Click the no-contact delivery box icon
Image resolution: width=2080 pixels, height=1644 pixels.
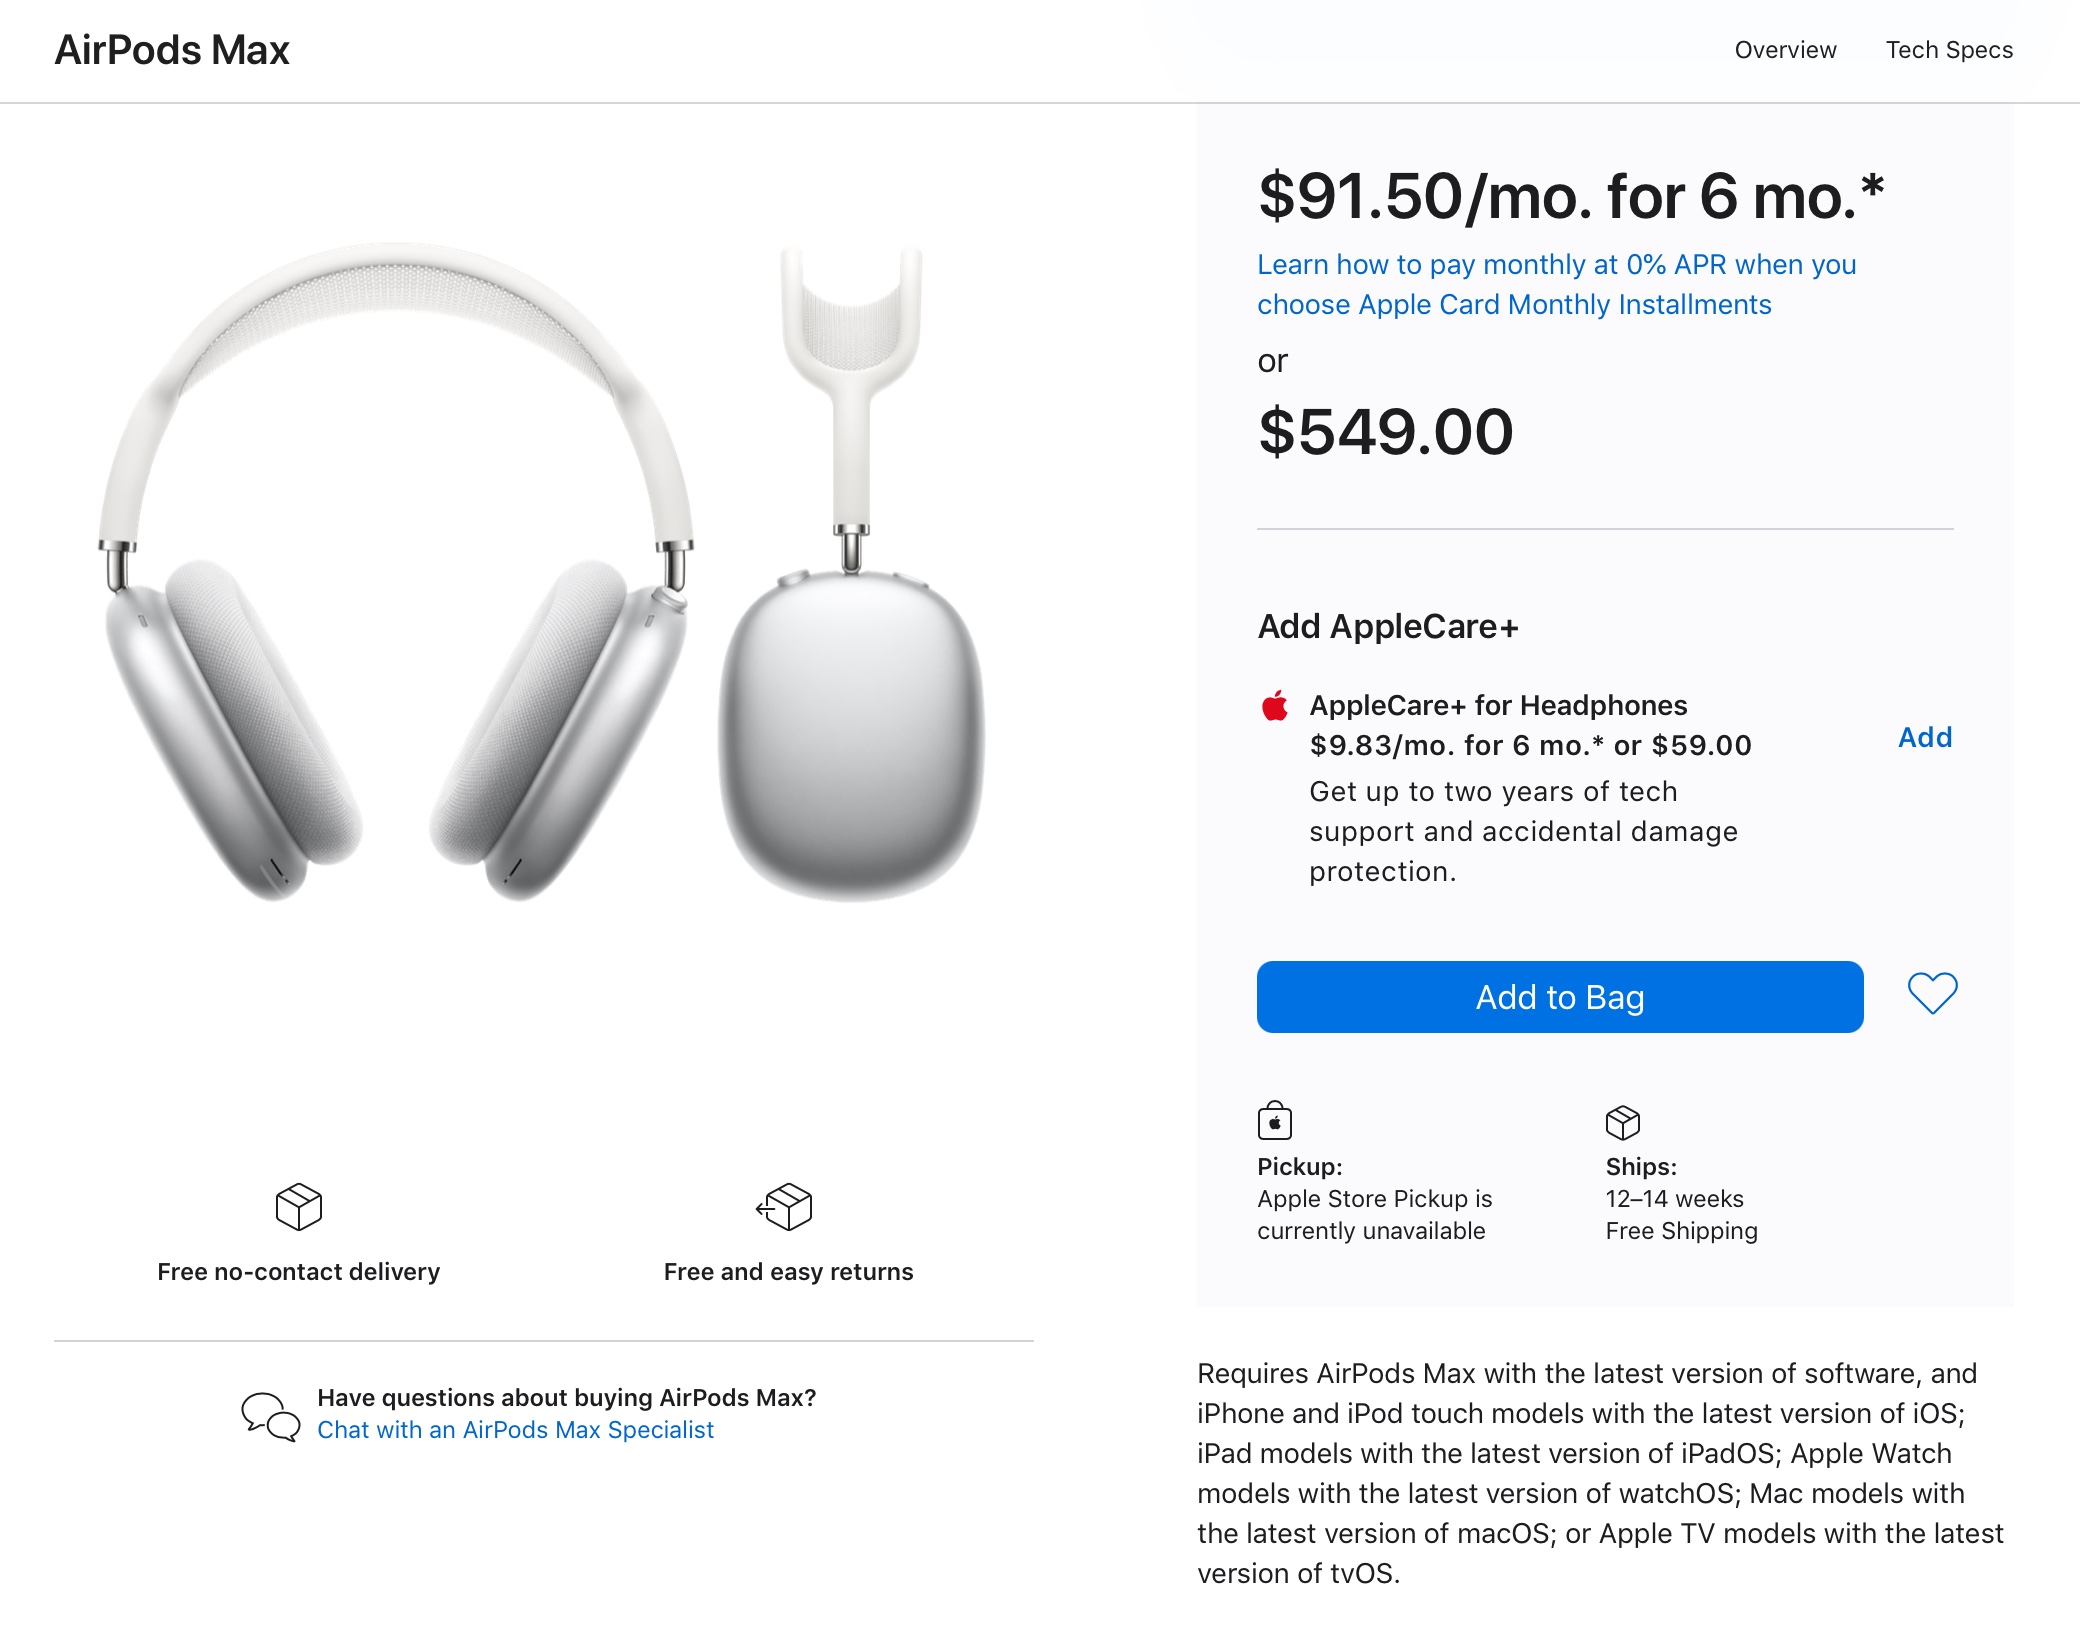(x=298, y=1207)
